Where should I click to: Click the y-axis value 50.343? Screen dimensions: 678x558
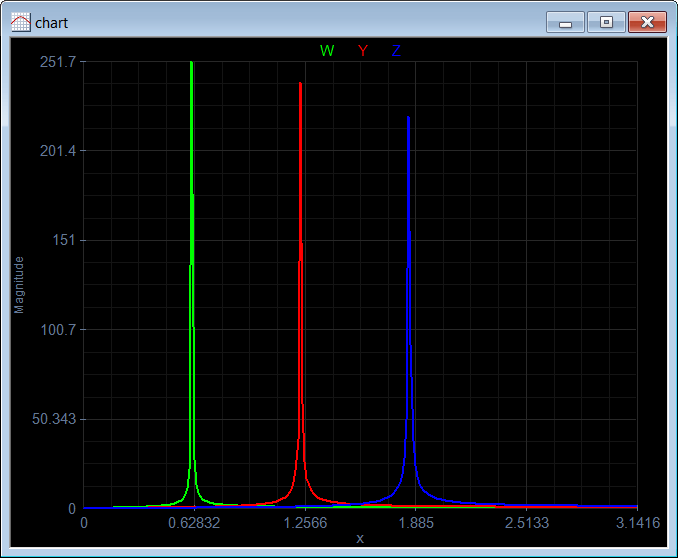[x=54, y=419]
